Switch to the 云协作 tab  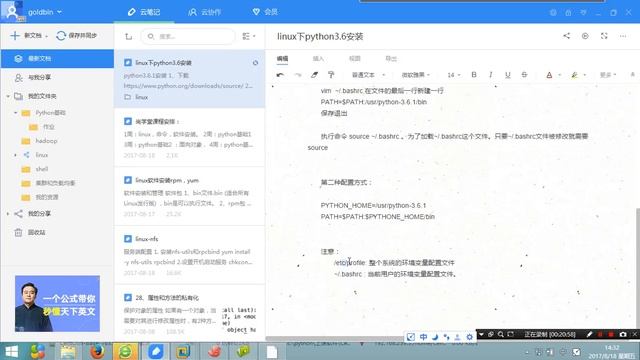[204, 12]
